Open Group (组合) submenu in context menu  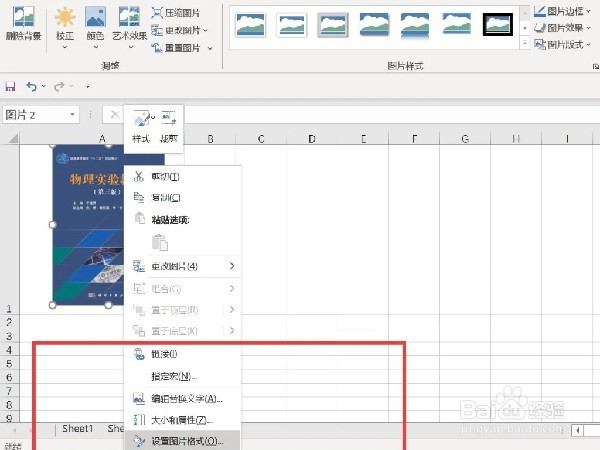(x=183, y=289)
